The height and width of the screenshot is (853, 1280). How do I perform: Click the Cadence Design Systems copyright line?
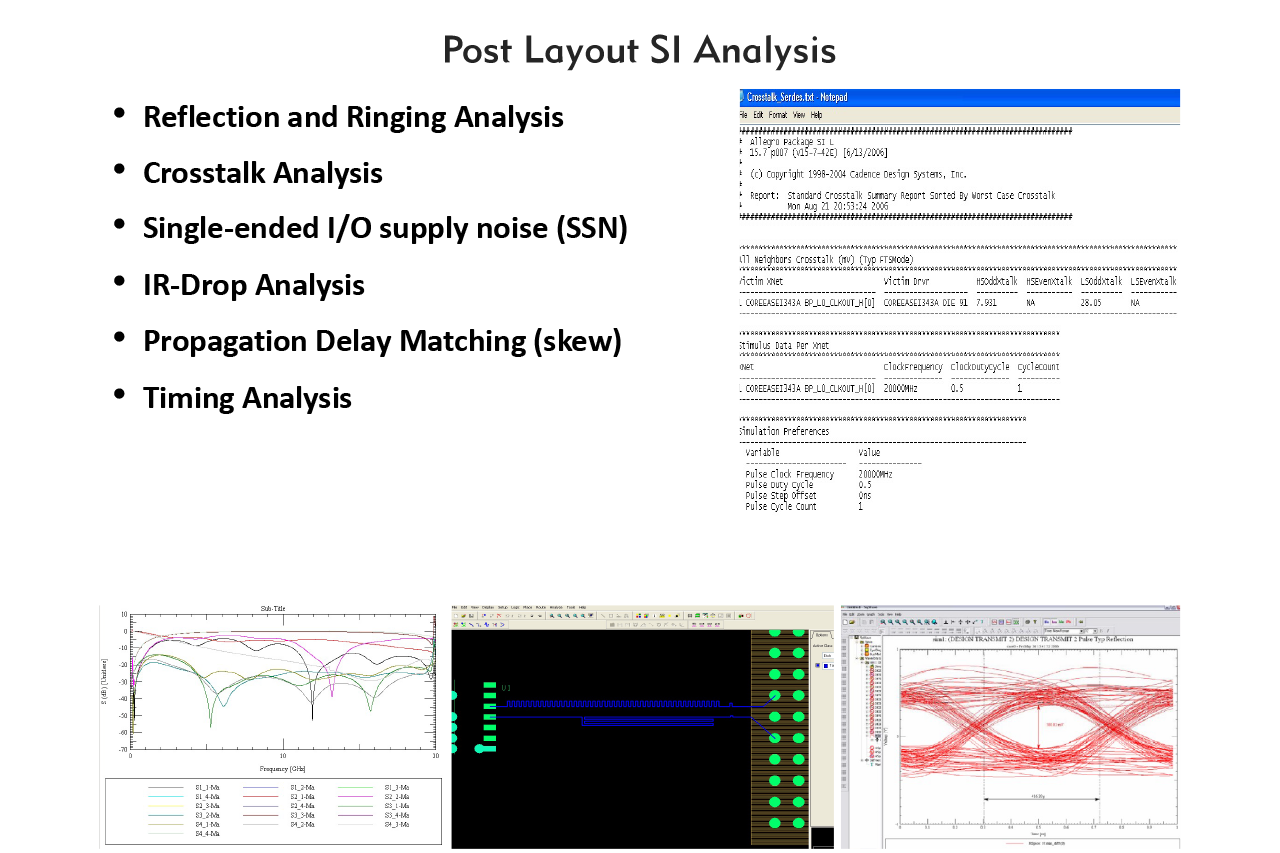tap(858, 174)
